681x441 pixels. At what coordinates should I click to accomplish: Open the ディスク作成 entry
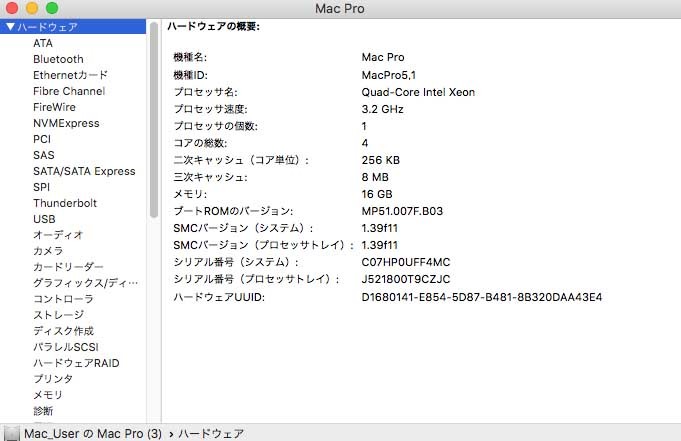coord(63,331)
